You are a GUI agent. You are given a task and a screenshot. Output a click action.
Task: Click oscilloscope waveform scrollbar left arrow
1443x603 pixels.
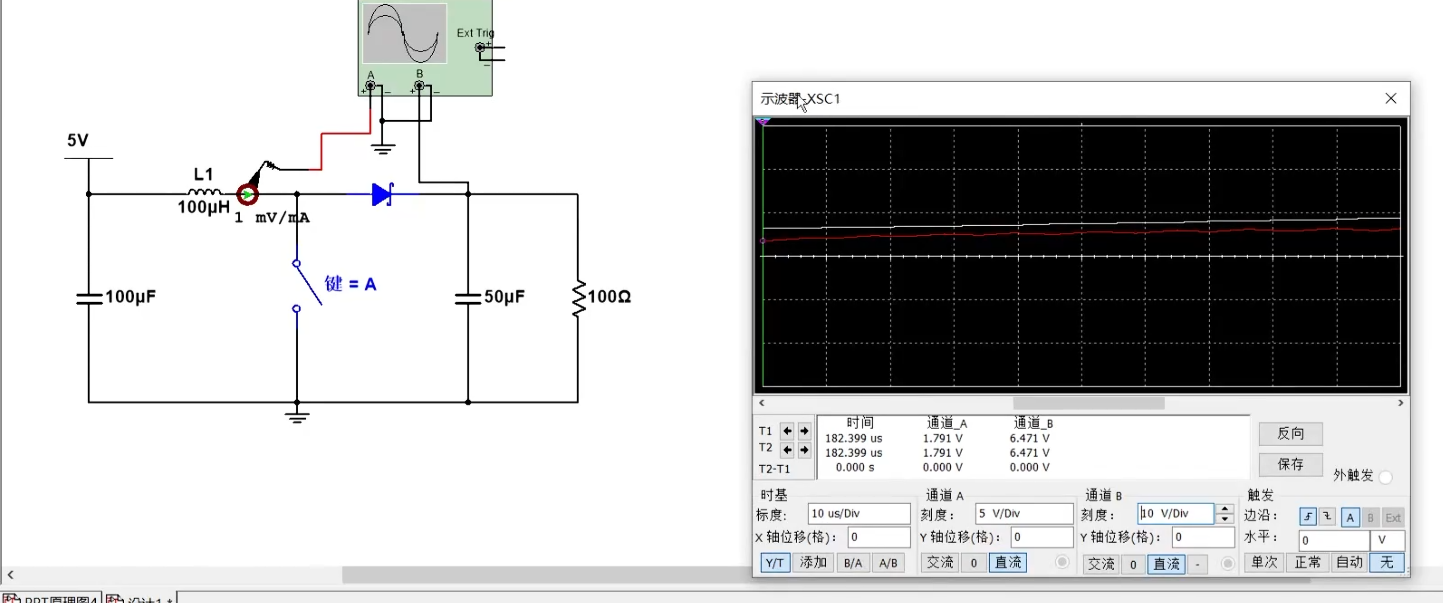(x=761, y=403)
